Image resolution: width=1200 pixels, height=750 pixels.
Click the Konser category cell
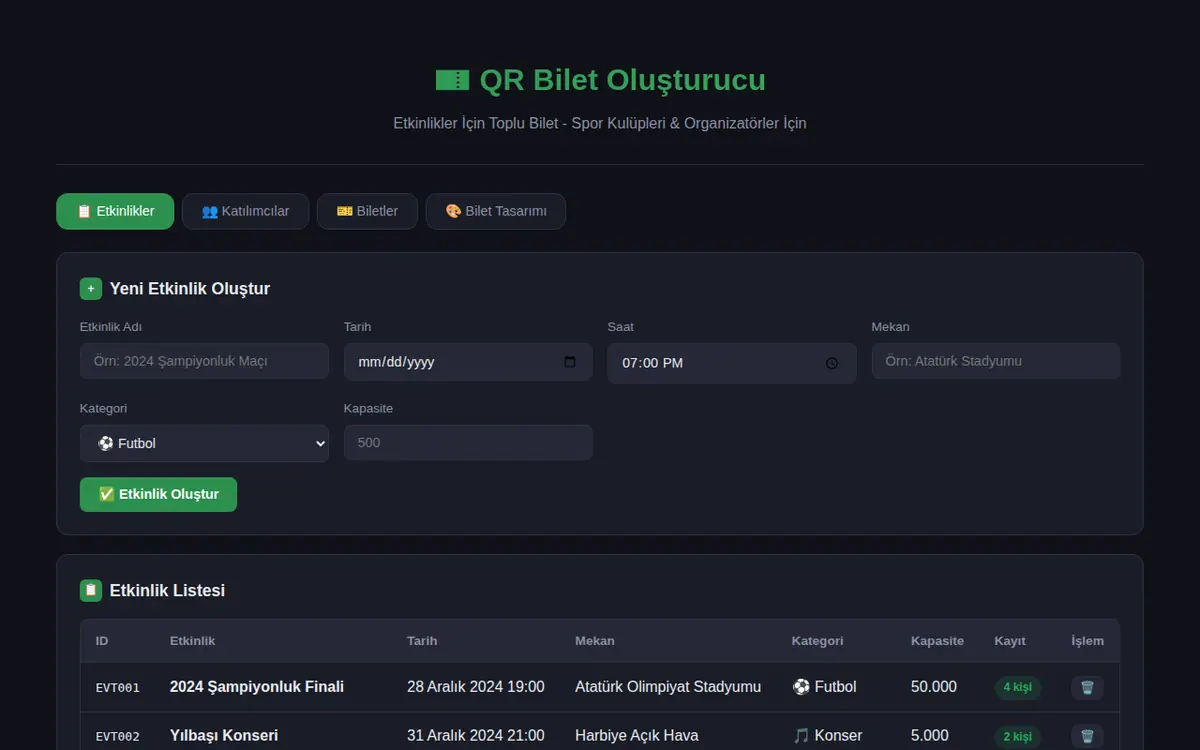(x=827, y=736)
